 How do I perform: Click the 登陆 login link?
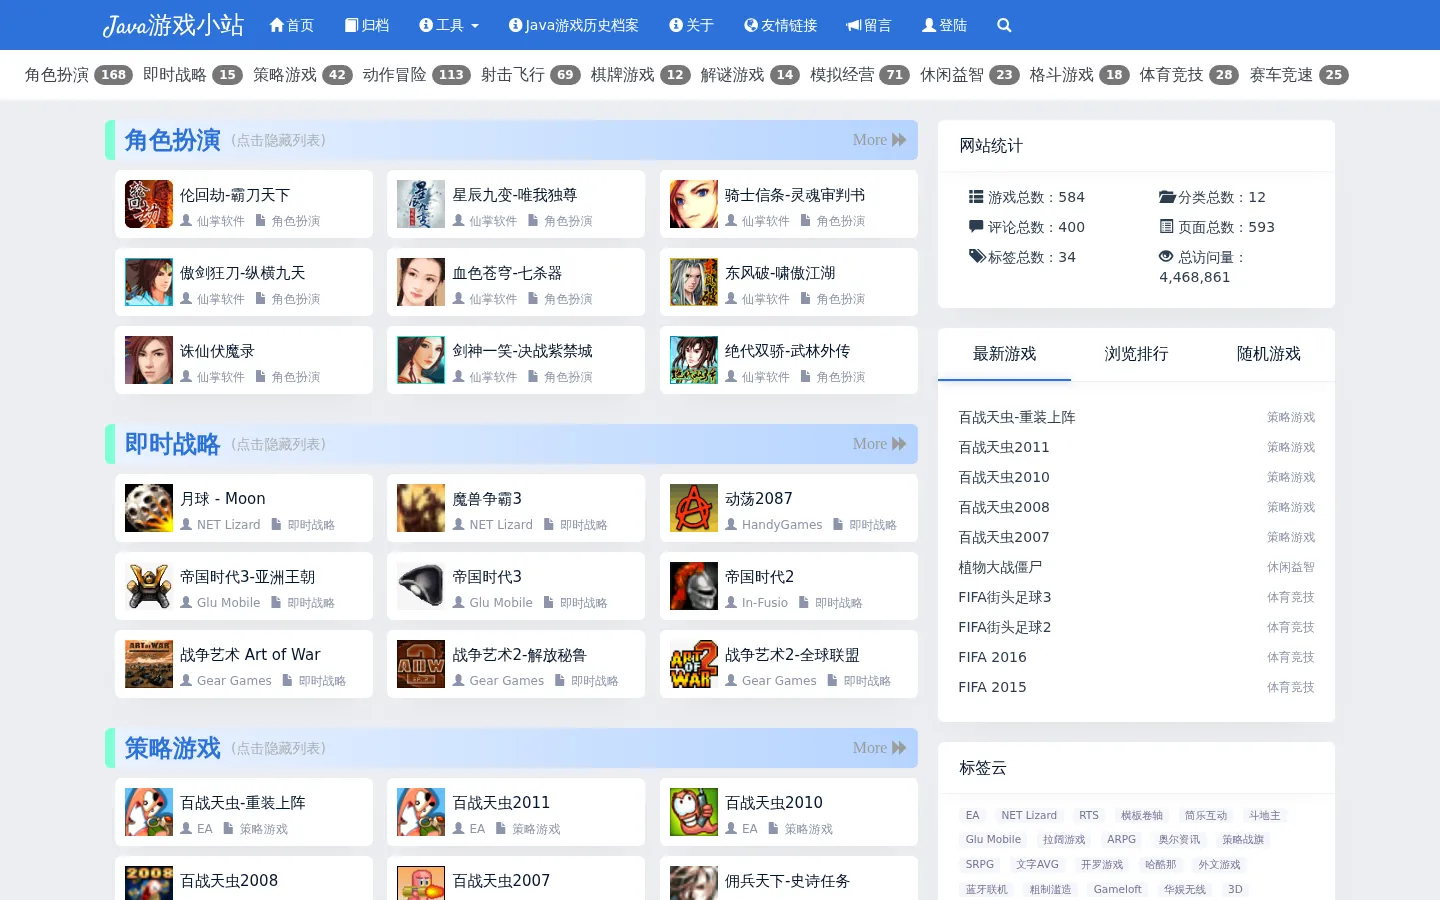tap(944, 25)
